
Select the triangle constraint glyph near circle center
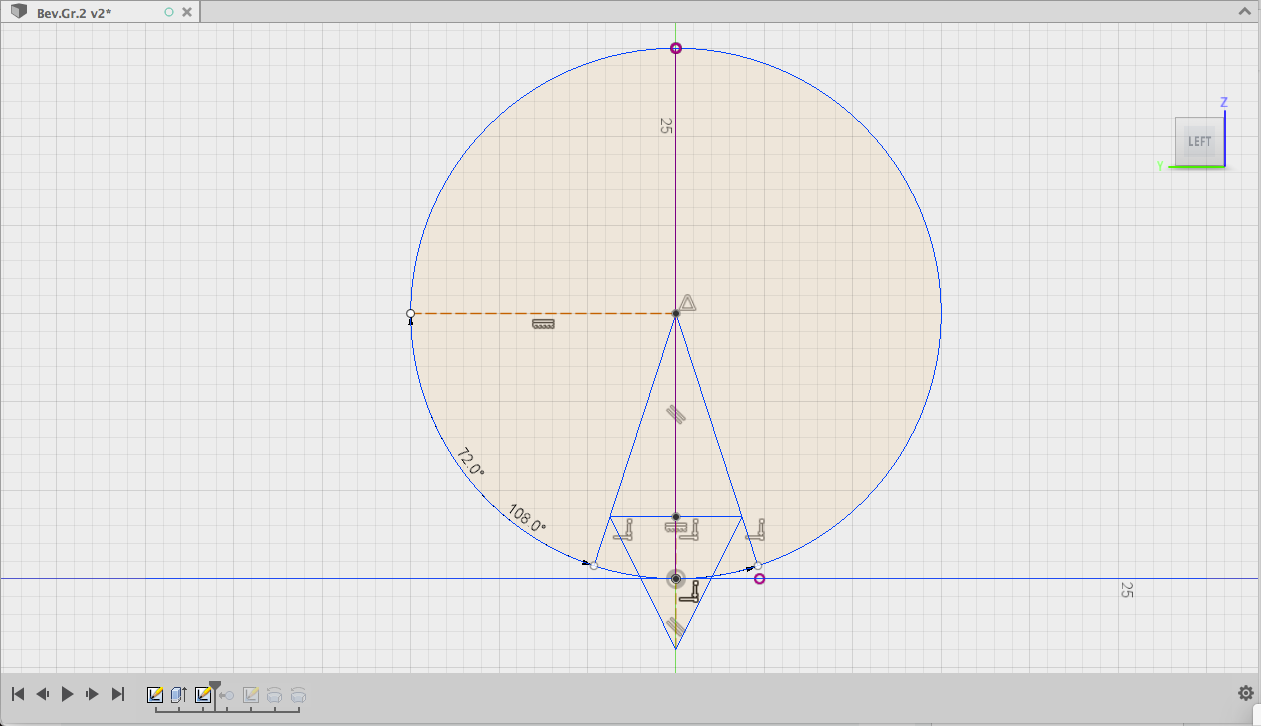(x=687, y=302)
